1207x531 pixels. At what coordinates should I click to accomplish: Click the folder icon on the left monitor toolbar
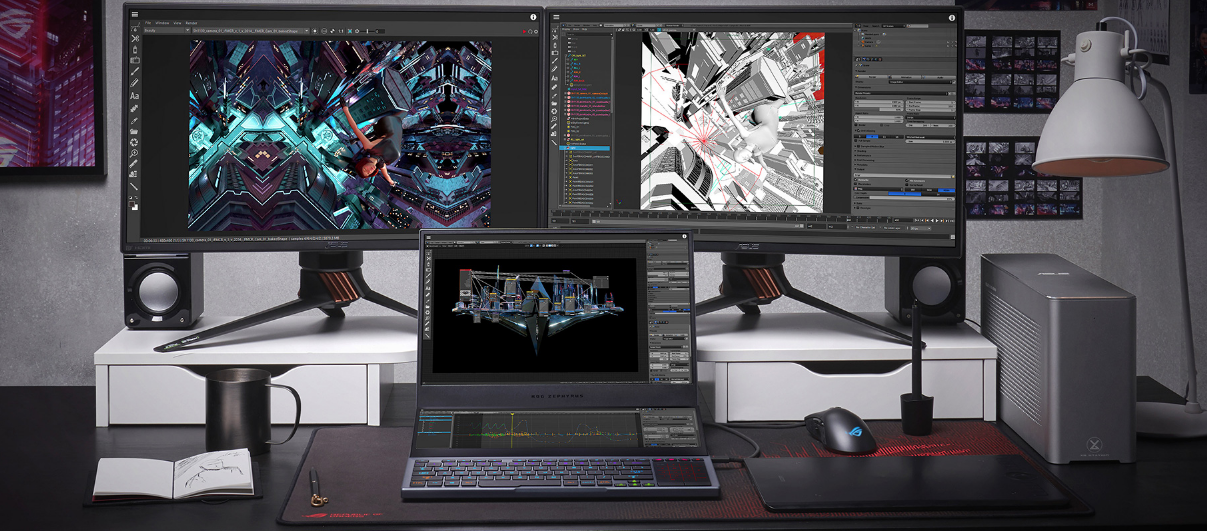click(x=134, y=131)
